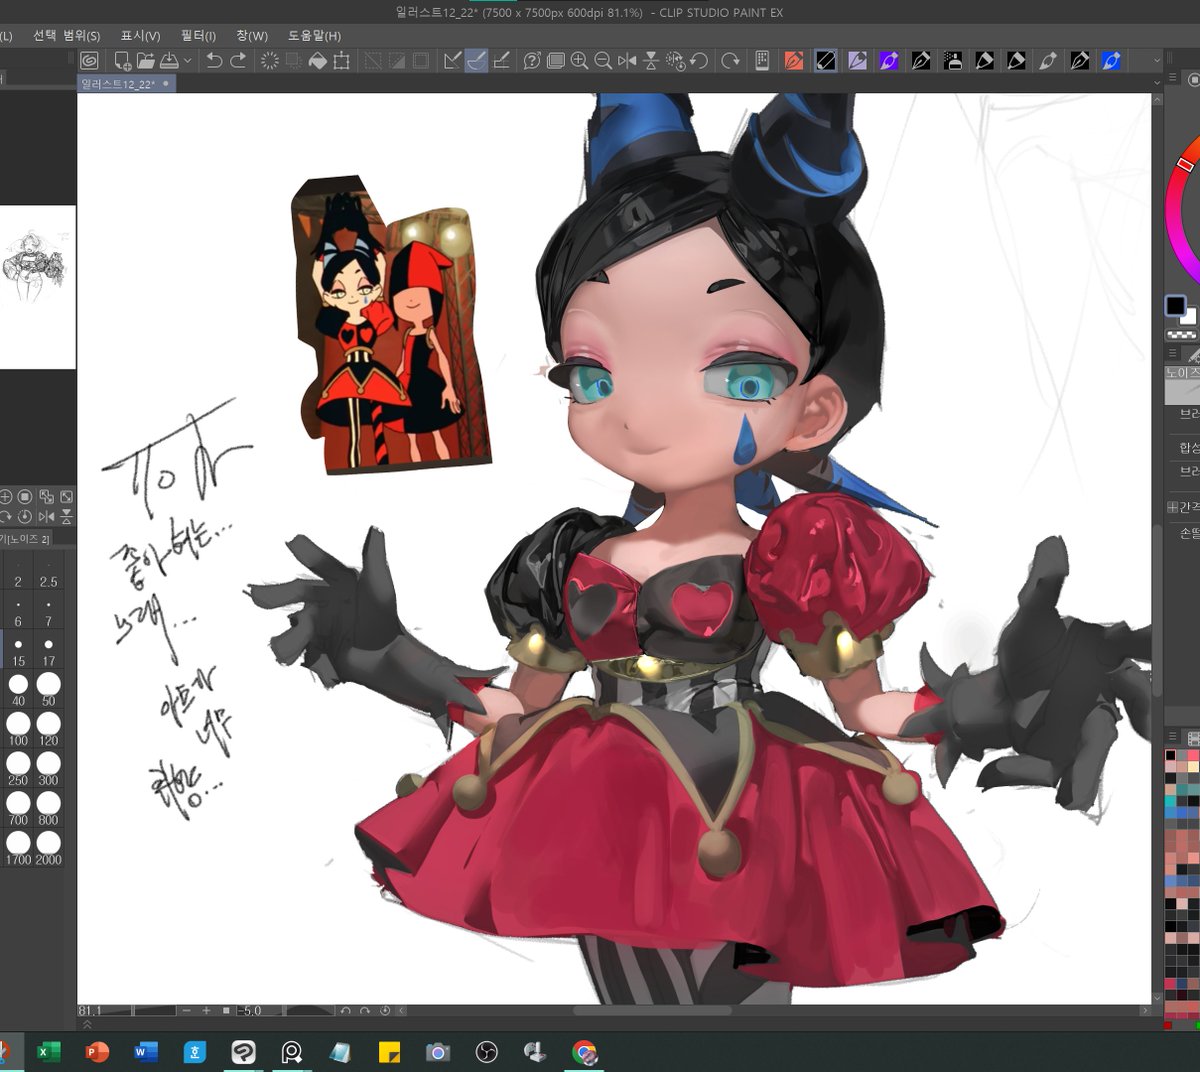Expand the command bar overflow chevron
Viewport: 1200px width, 1072px height.
(1157, 61)
